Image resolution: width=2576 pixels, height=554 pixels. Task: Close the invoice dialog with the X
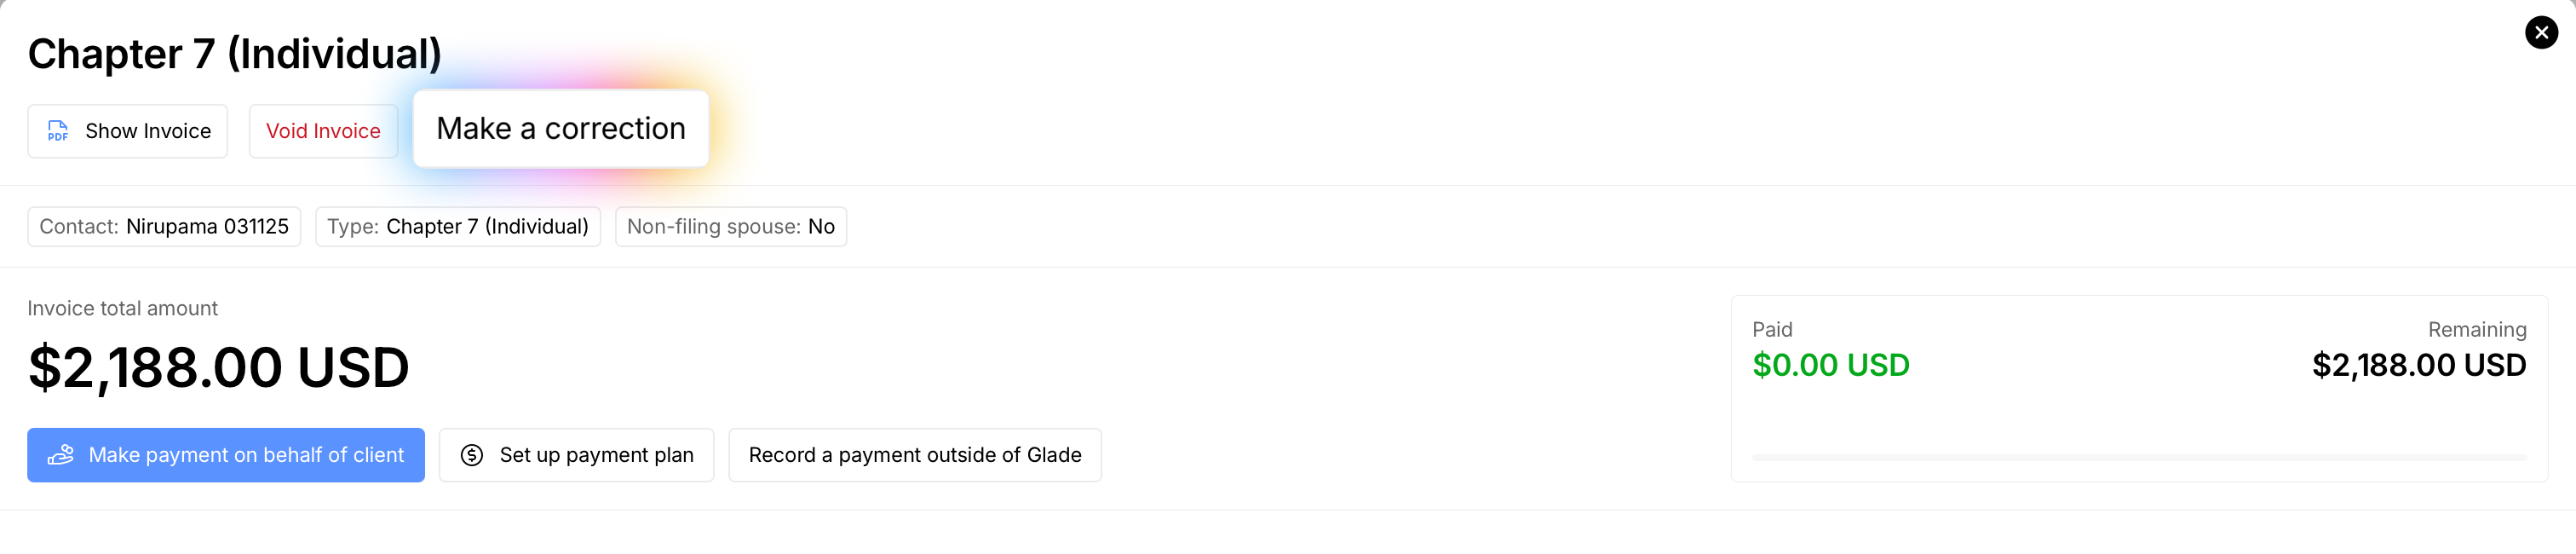click(x=2540, y=32)
